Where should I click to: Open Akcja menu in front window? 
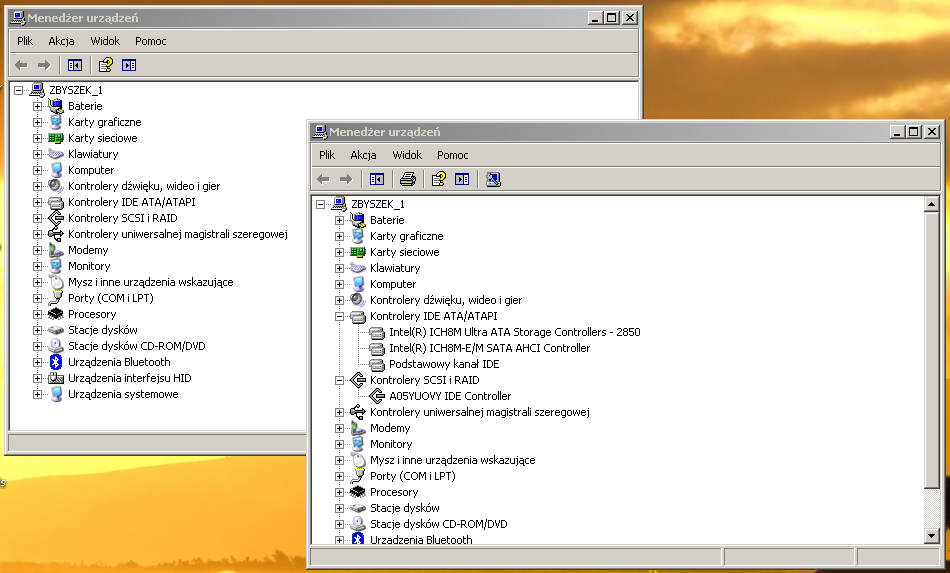[x=364, y=155]
